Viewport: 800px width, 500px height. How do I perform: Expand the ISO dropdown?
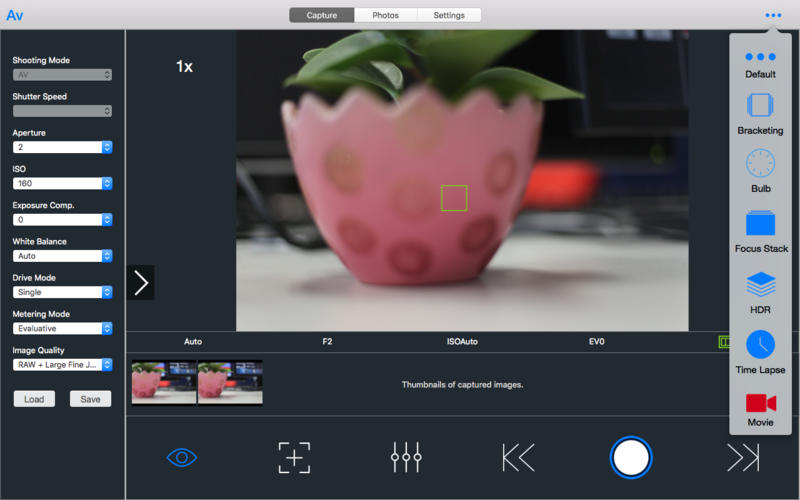point(62,183)
